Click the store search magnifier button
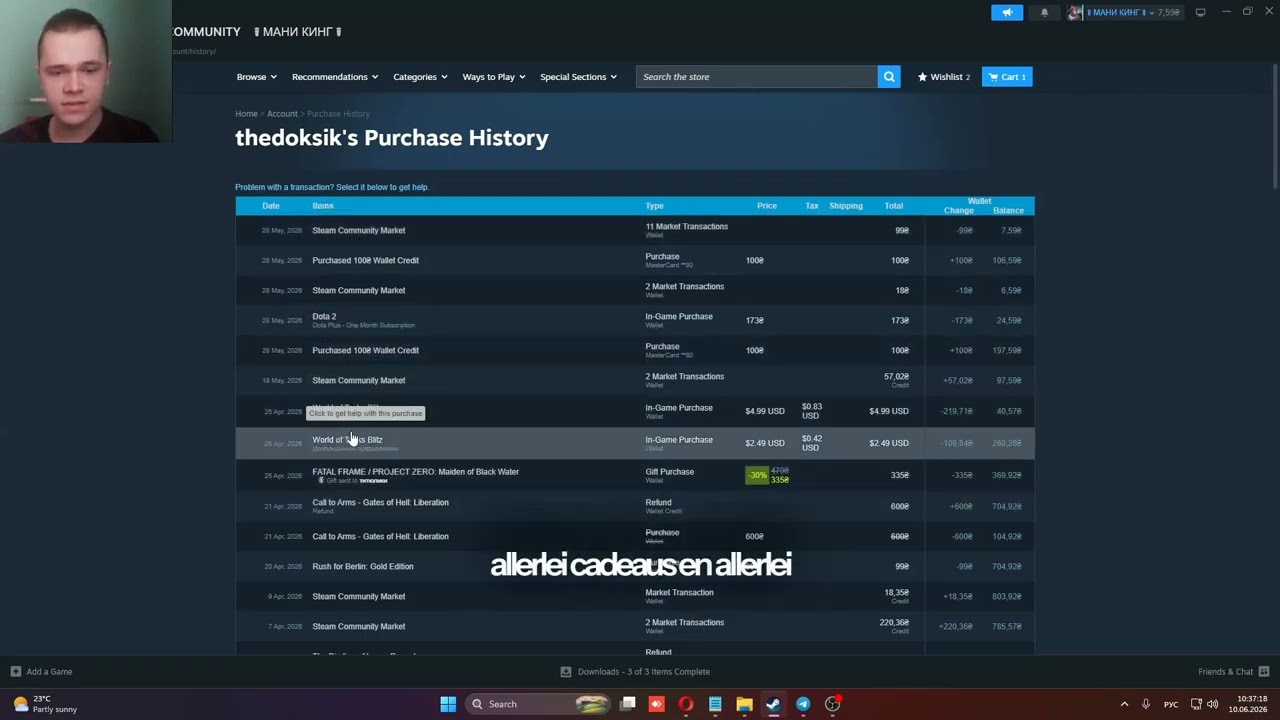The width and height of the screenshot is (1280, 720). (x=889, y=77)
